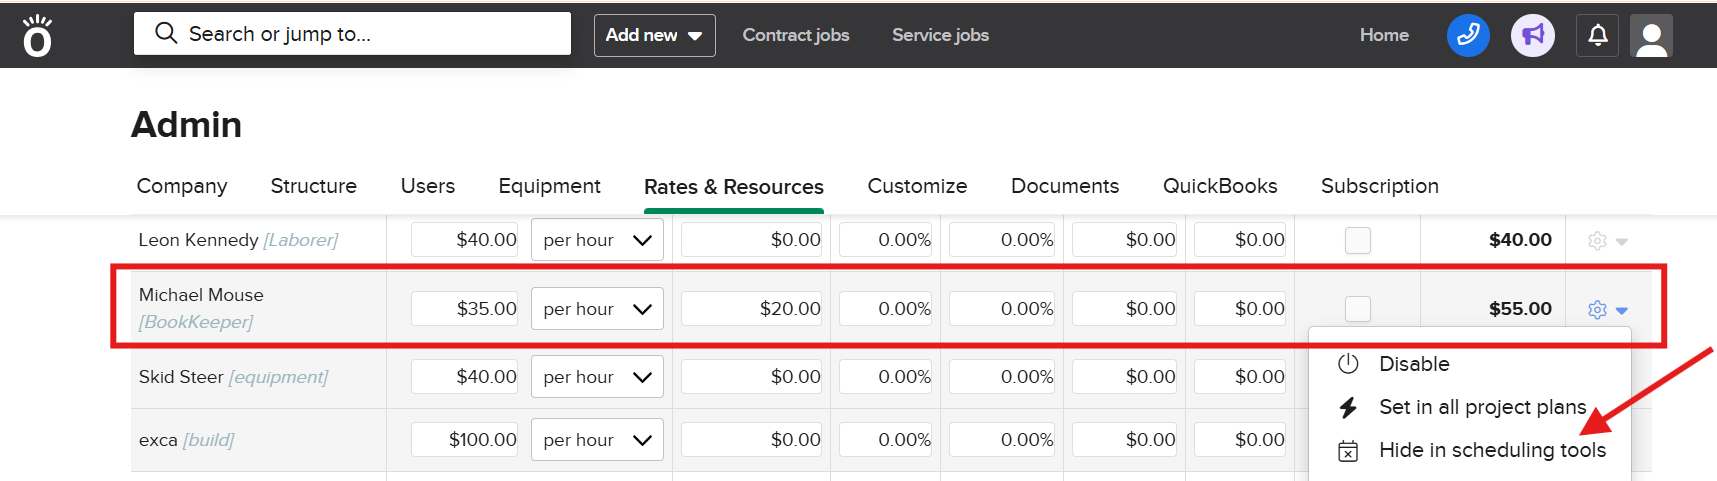Go to Contract jobs
Viewport: 1717px width, 481px height.
[x=795, y=35]
